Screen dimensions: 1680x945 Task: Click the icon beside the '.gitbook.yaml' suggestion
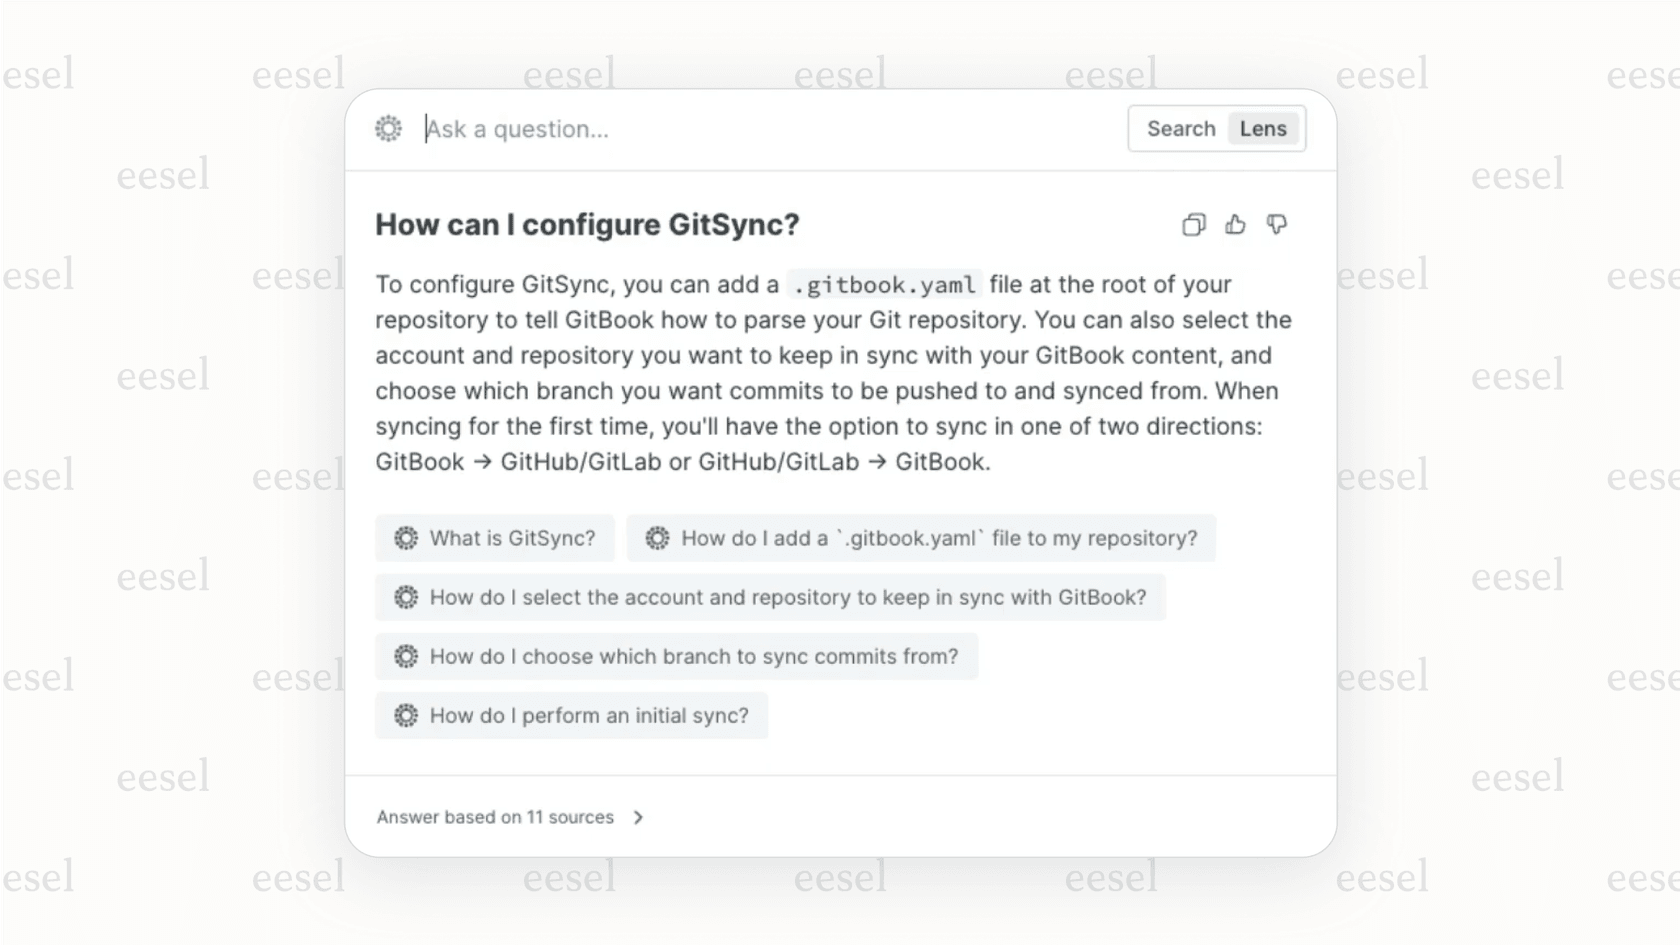(x=657, y=538)
